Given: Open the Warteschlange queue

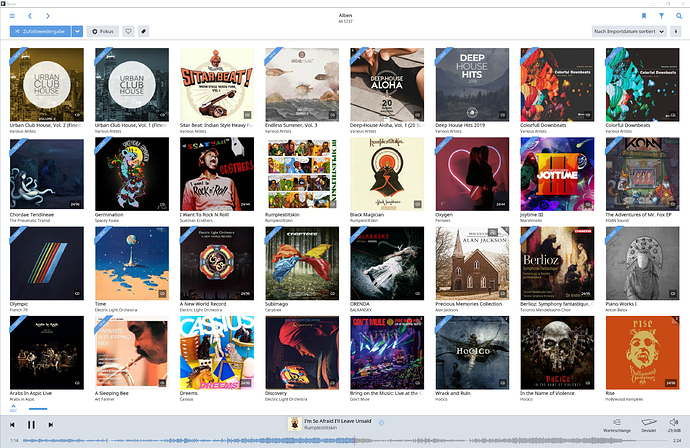Looking at the screenshot, I should coord(617,425).
